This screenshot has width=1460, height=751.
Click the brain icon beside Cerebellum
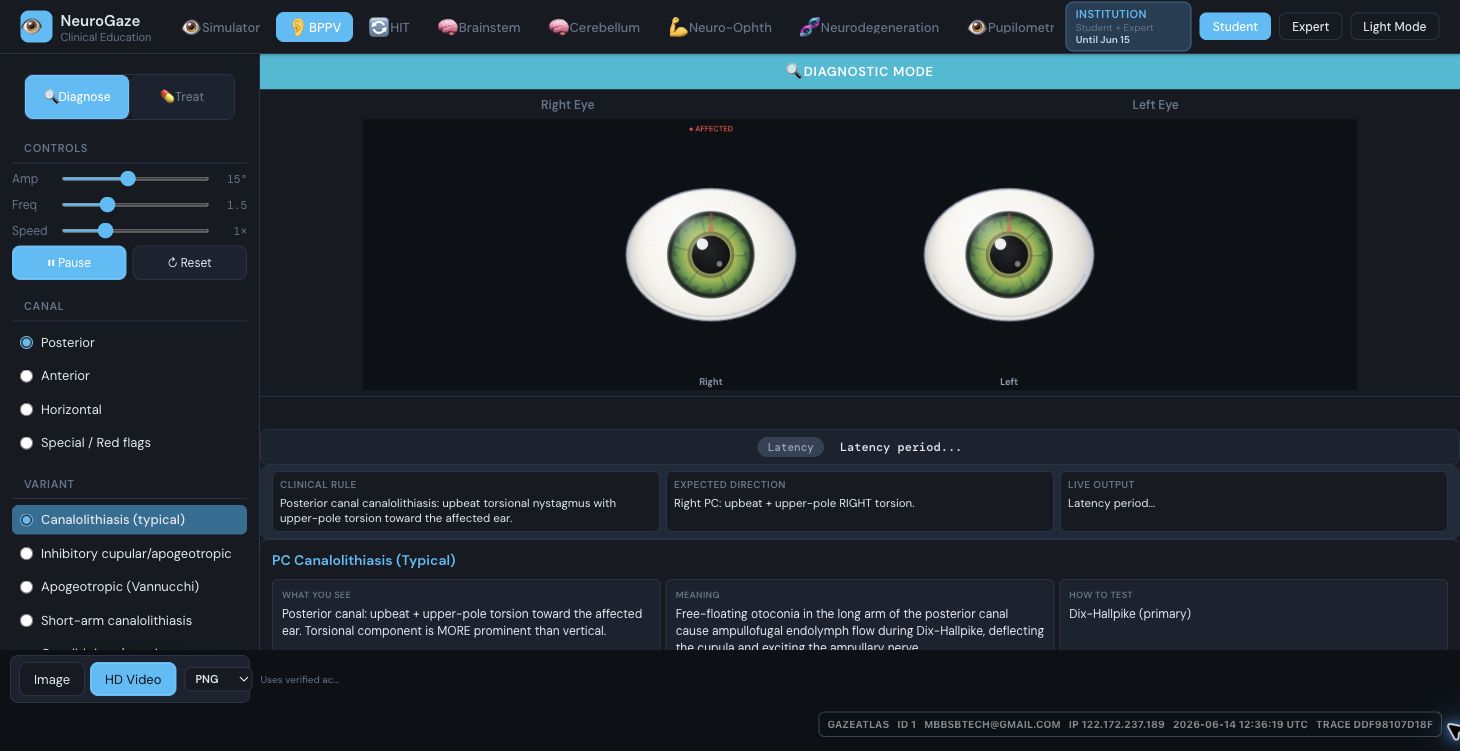pyautogui.click(x=558, y=27)
